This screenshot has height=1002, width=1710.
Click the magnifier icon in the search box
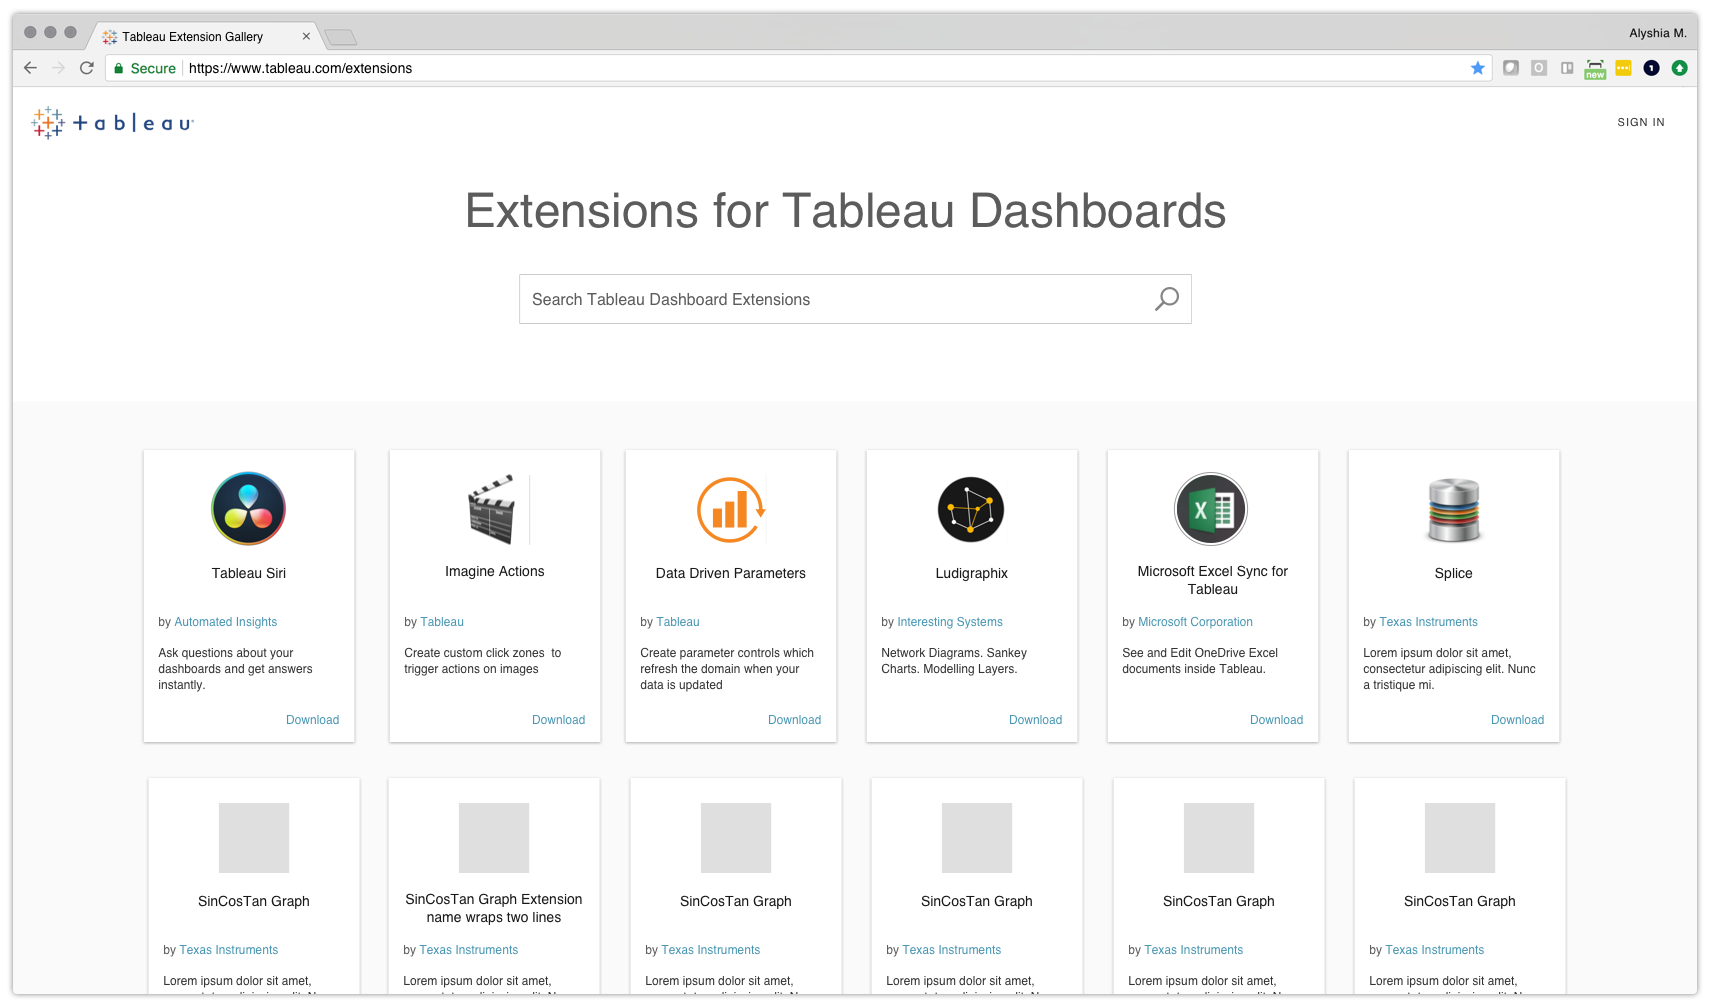pyautogui.click(x=1167, y=299)
